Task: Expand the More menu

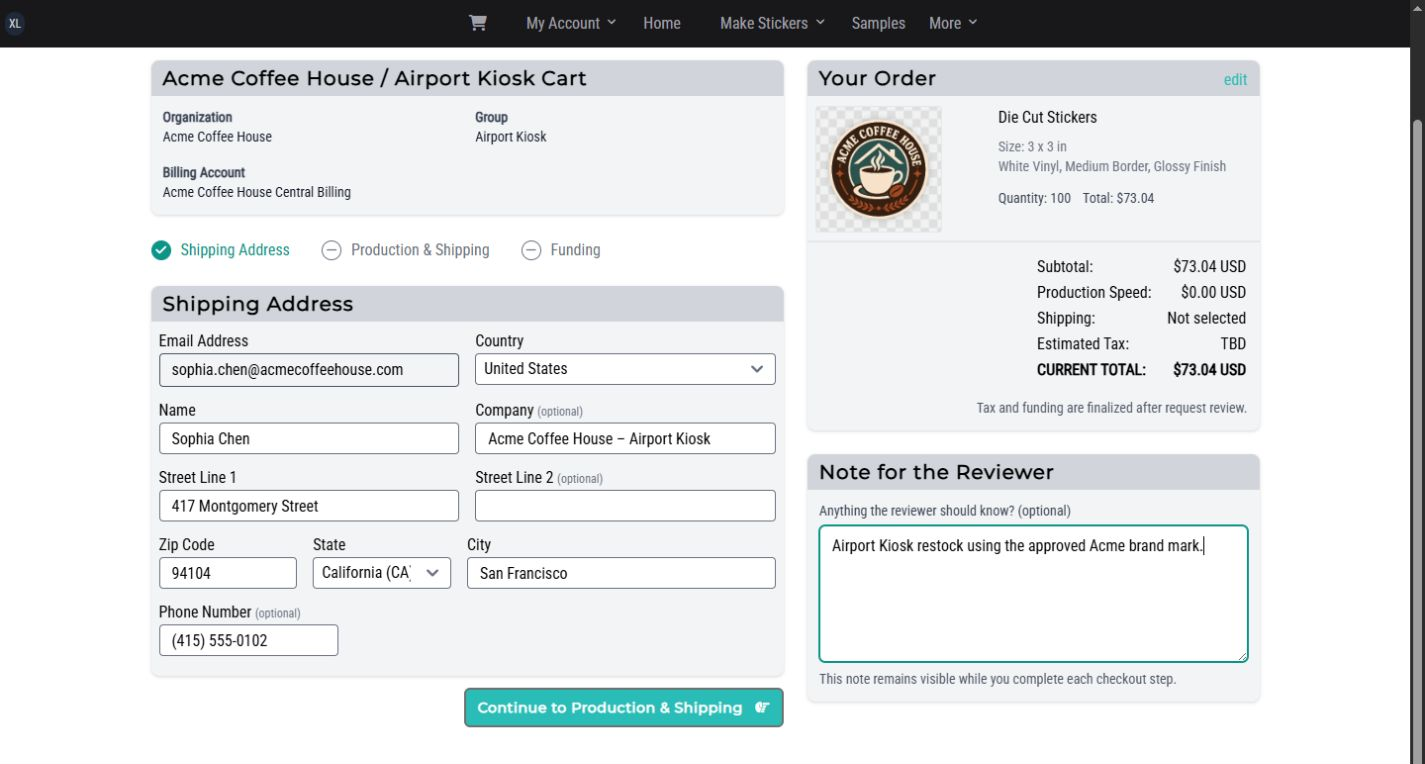Action: click(953, 23)
